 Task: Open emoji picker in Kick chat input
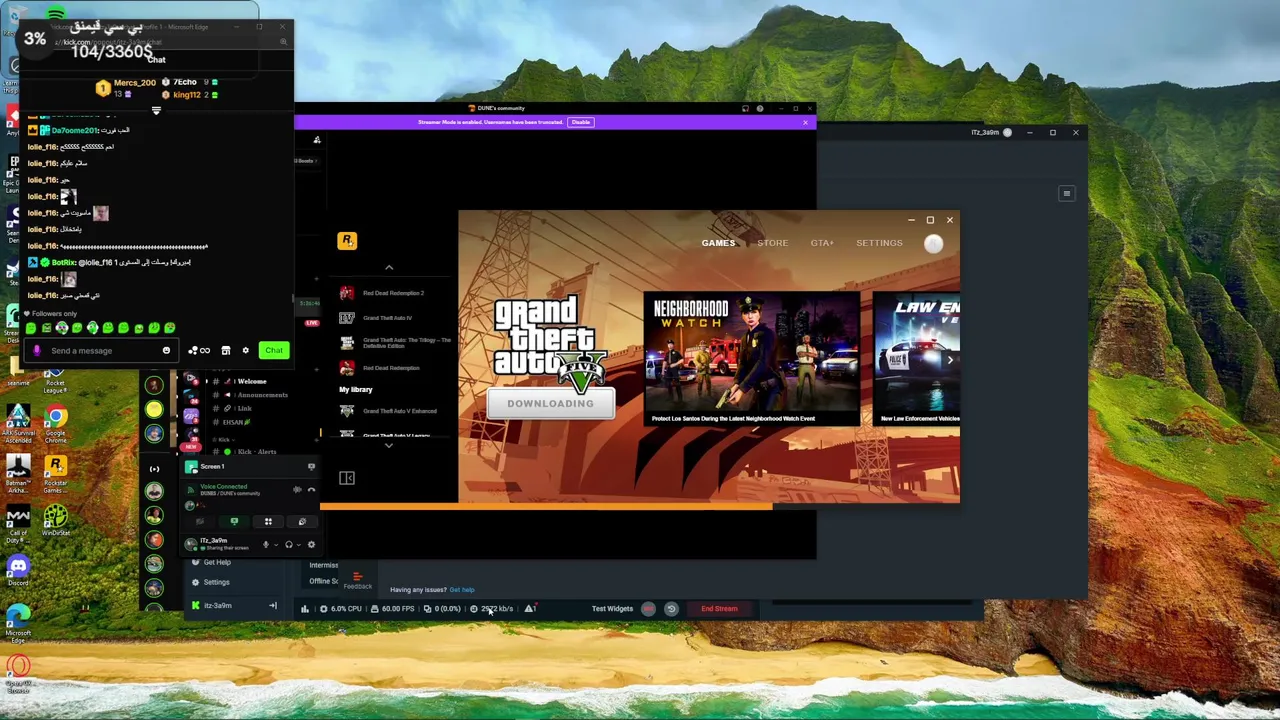click(x=166, y=351)
